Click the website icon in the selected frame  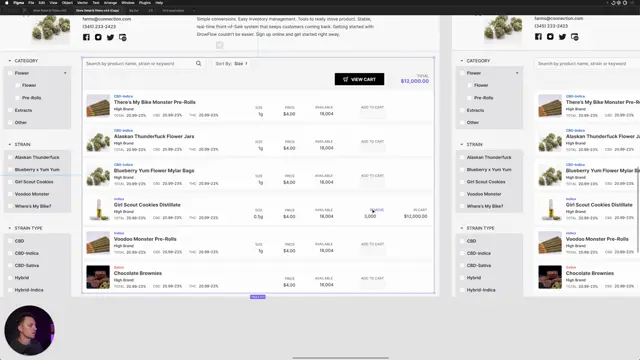122,37
